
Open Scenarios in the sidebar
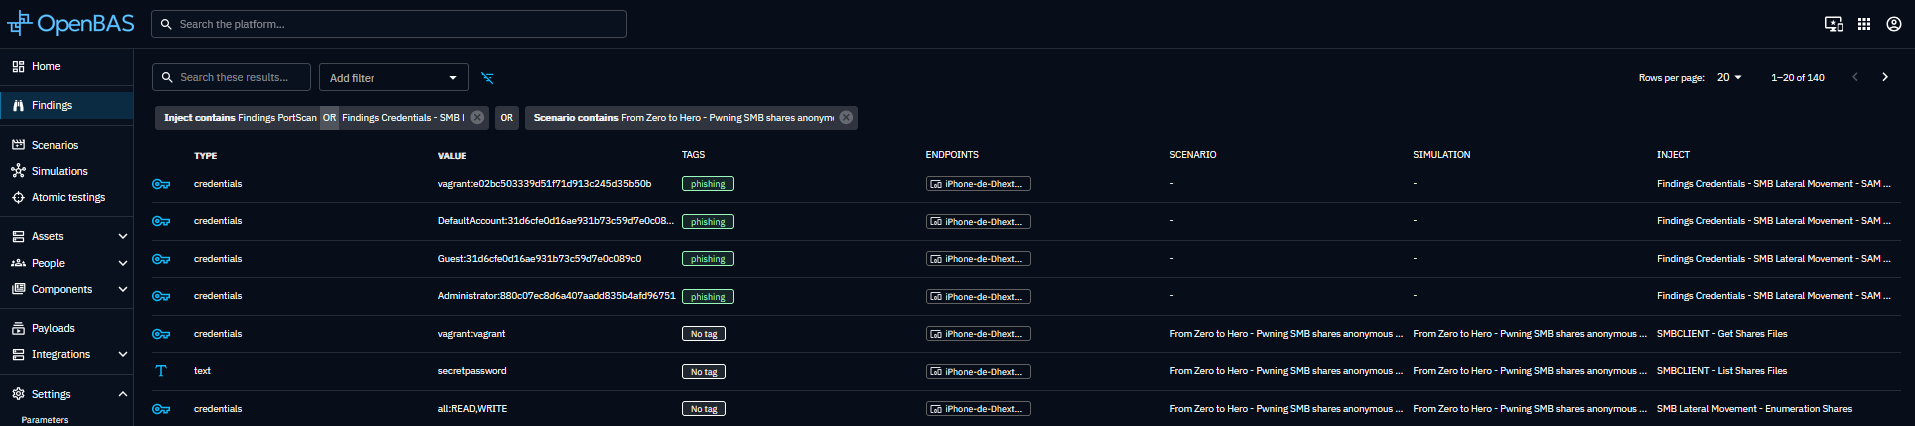pos(55,145)
